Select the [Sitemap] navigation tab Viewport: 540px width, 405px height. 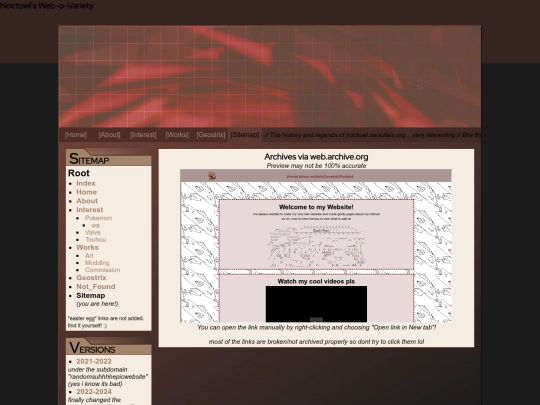tap(245, 135)
